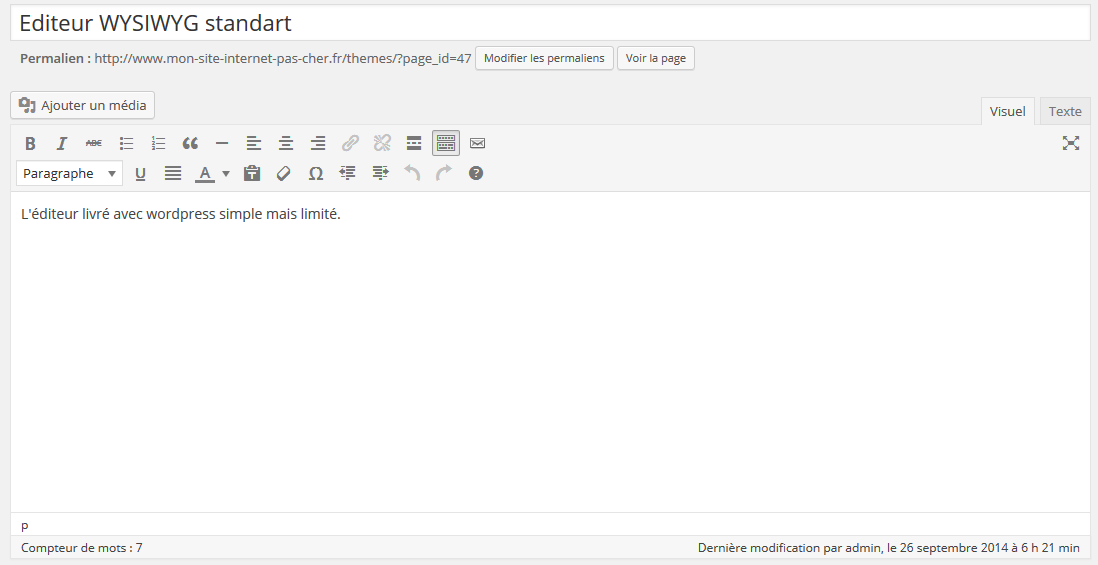
Task: Enter distraction-free fullscreen mode
Action: click(1070, 143)
